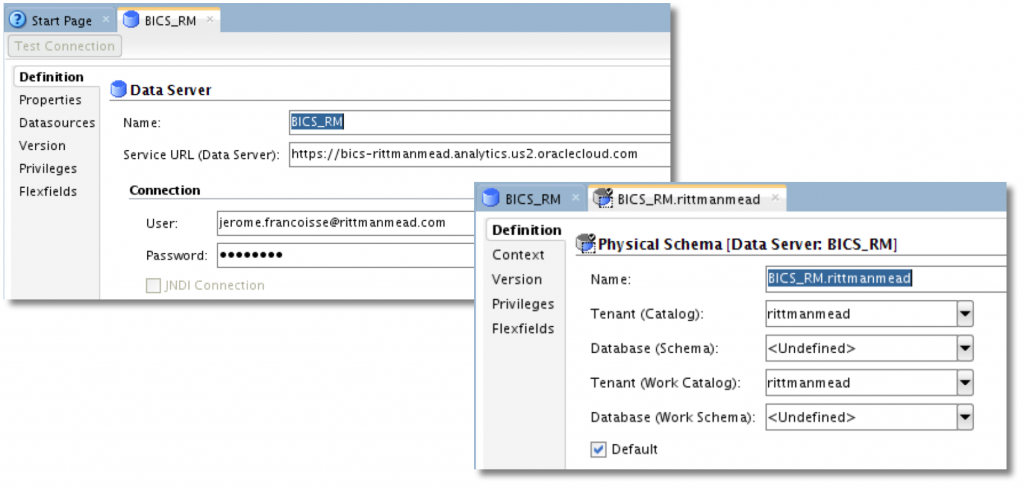Open Physical Schema Version section
The height and width of the screenshot is (488, 1024).
tap(517, 280)
